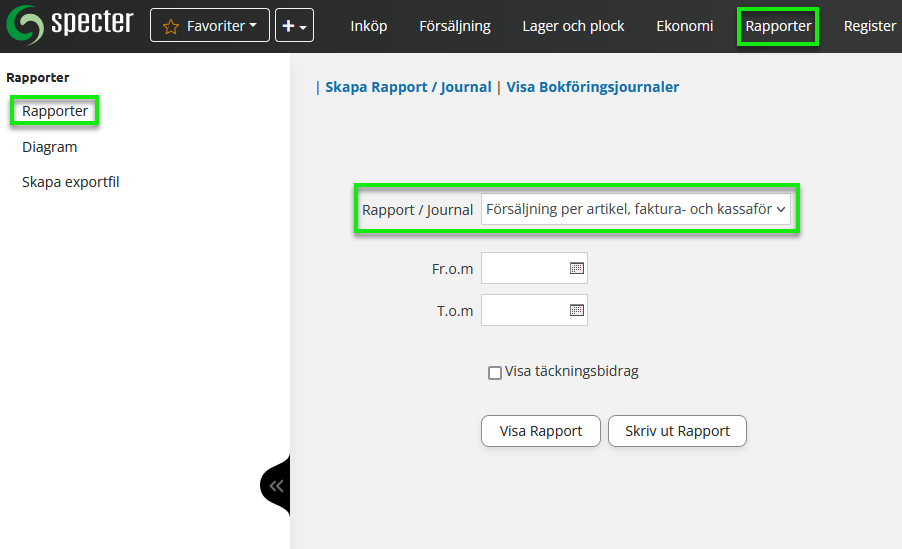Open the Favoriter star dropdown
Viewport: 902px width, 549px height.
[x=209, y=26]
